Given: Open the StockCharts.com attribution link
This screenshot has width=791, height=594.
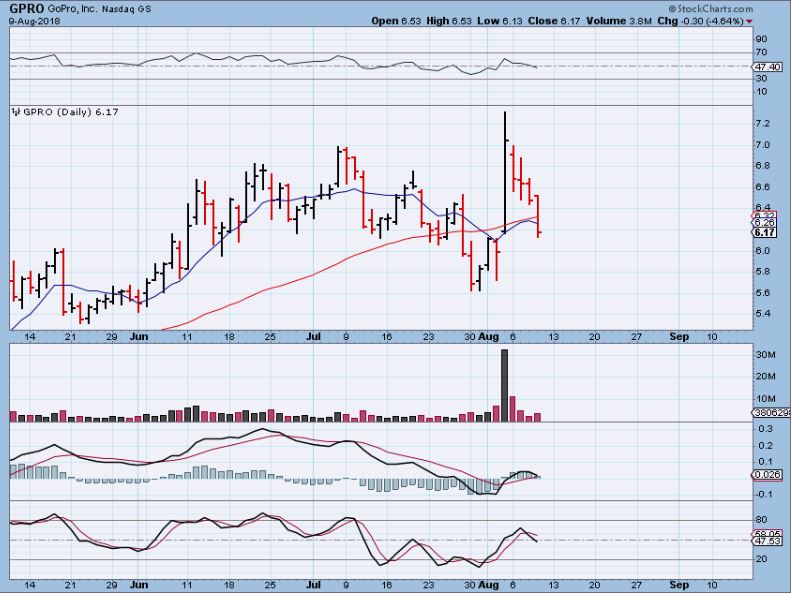Looking at the screenshot, I should [x=711, y=9].
